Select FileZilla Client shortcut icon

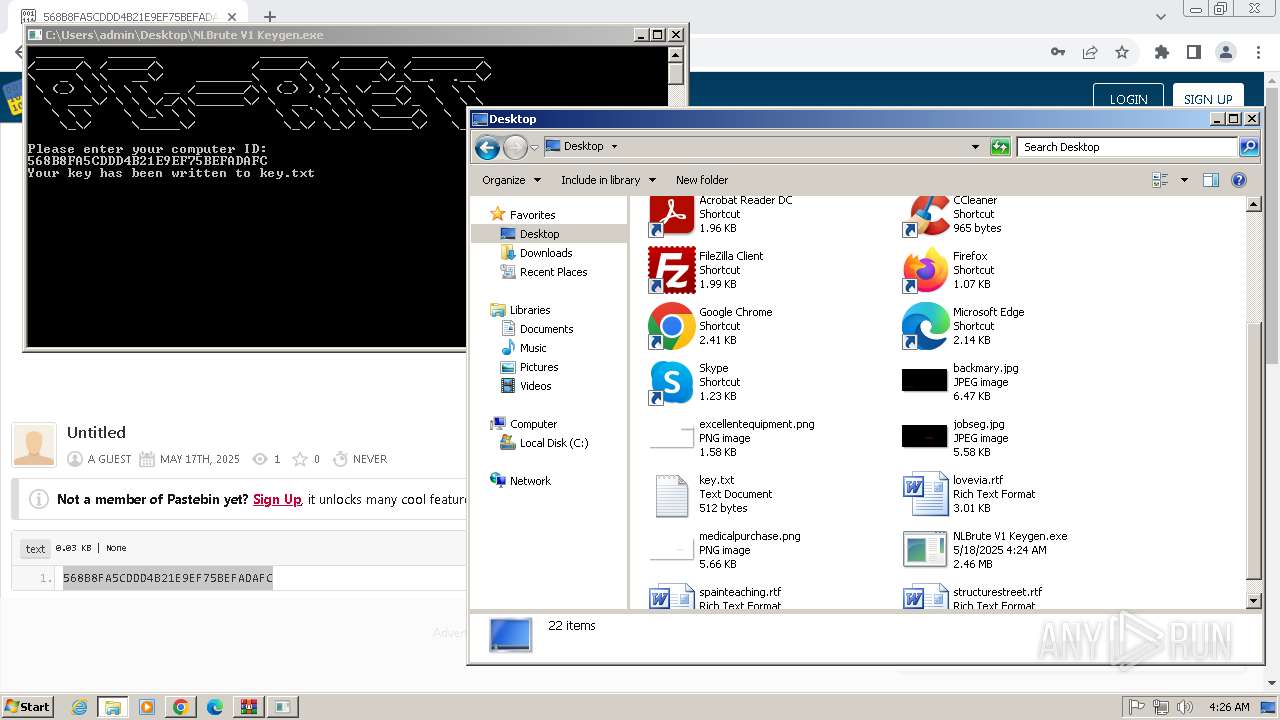(x=671, y=270)
